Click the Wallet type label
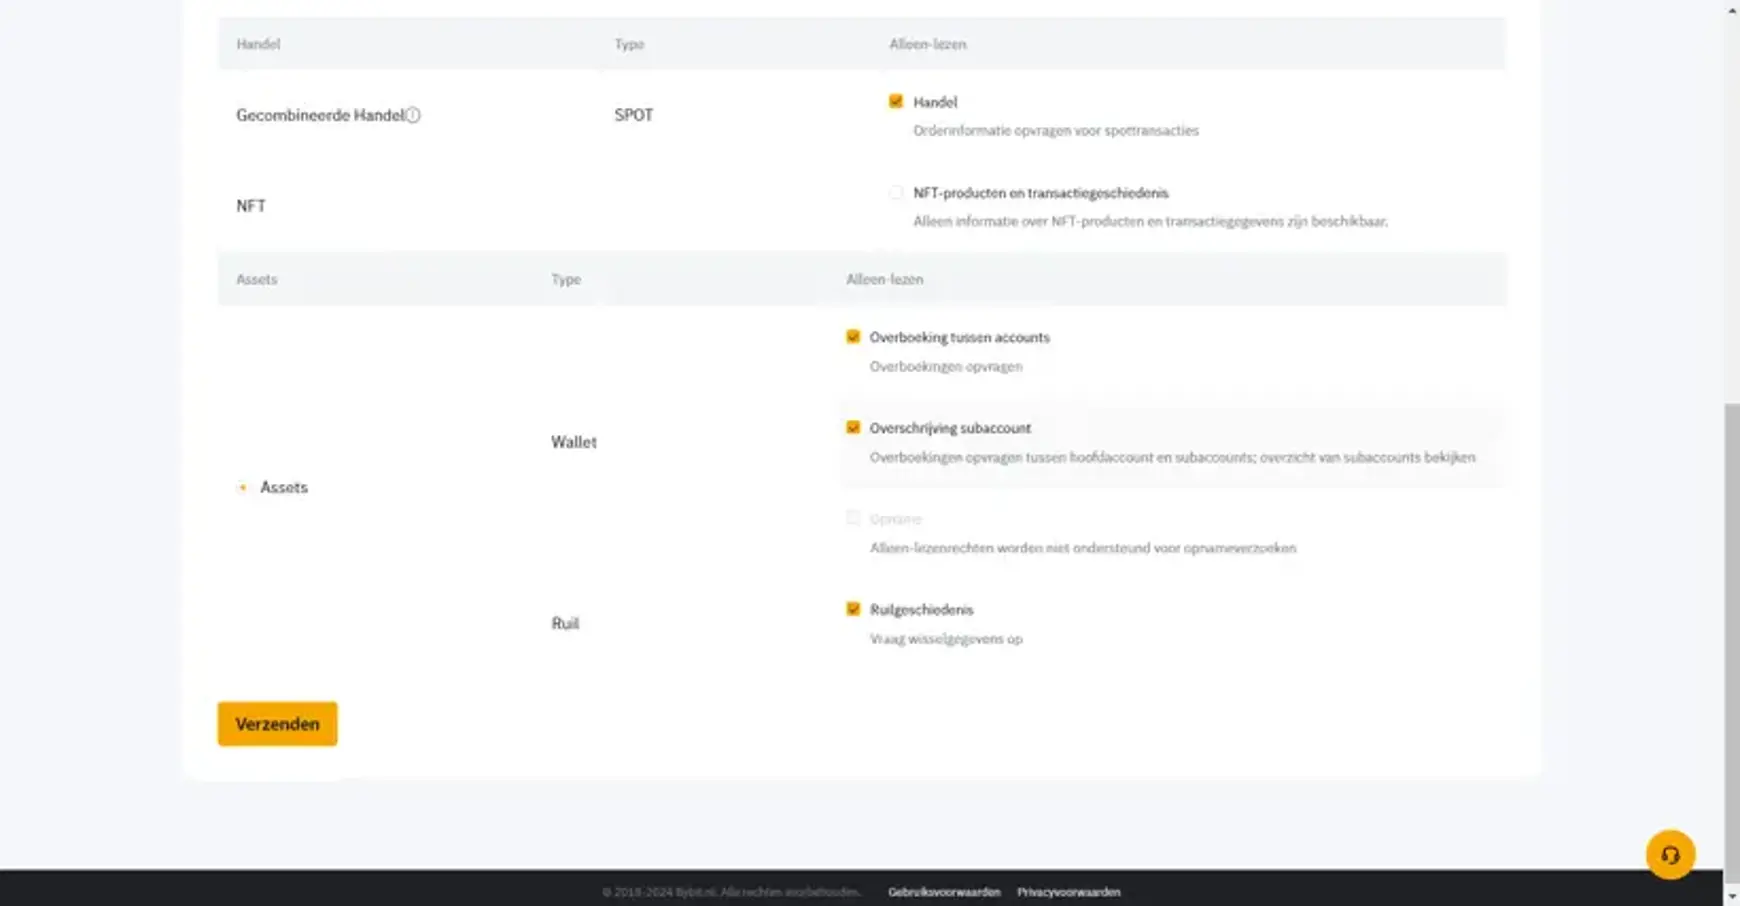Screen dimensions: 1740x906 pyautogui.click(x=573, y=441)
